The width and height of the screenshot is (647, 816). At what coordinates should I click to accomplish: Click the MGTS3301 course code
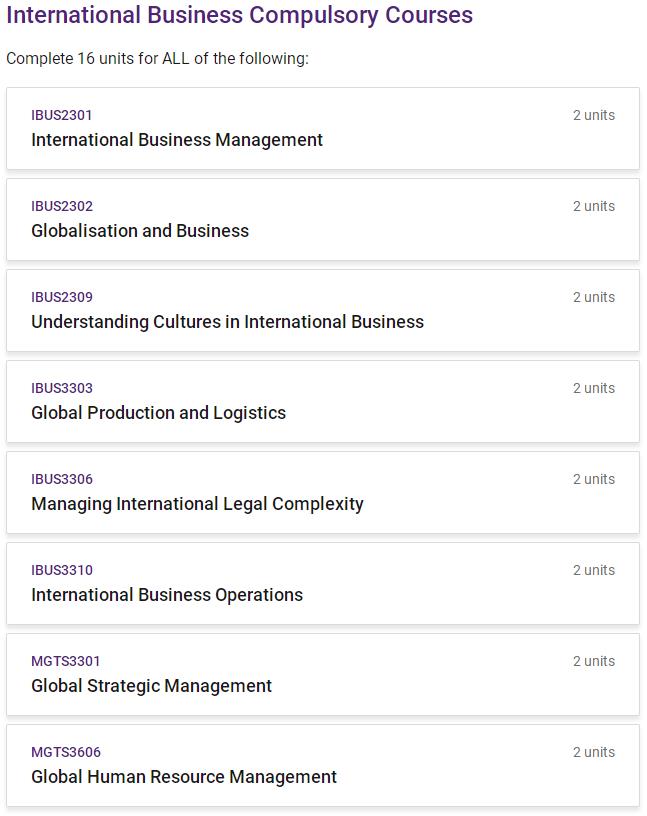(x=66, y=661)
